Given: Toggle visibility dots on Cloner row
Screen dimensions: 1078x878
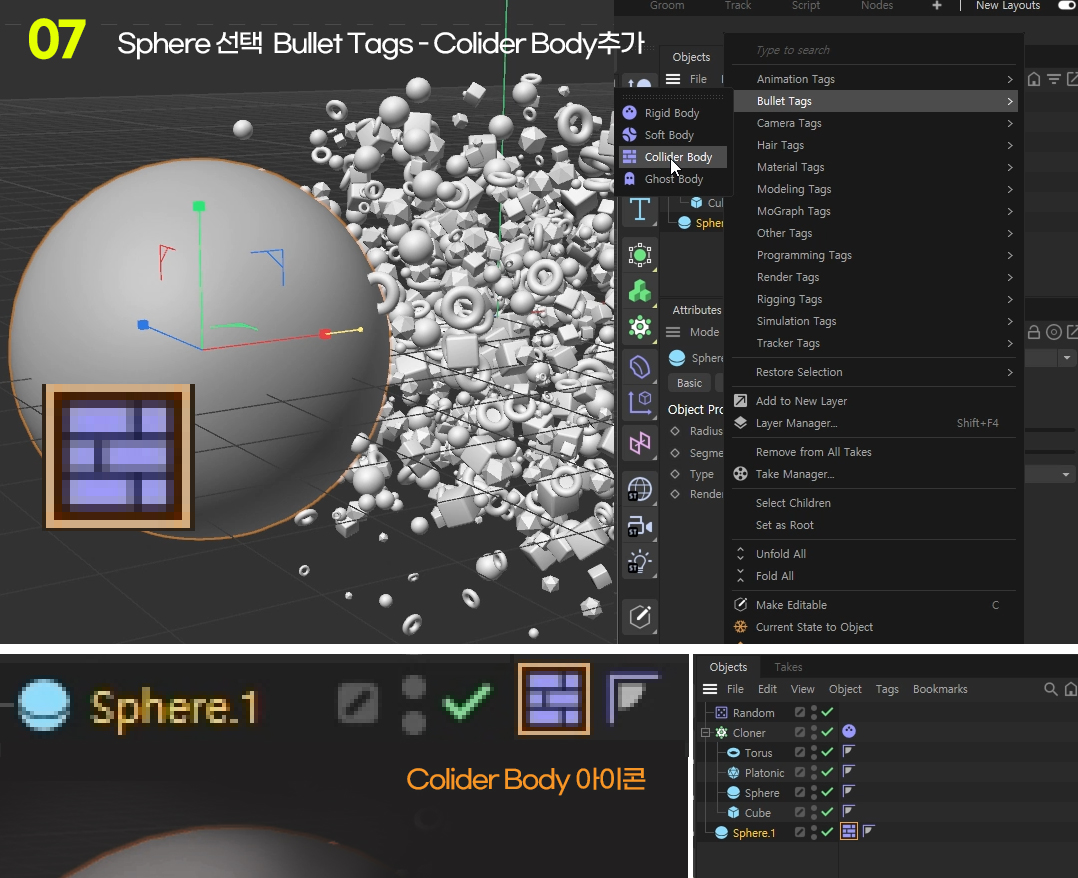Looking at the screenshot, I should point(814,732).
